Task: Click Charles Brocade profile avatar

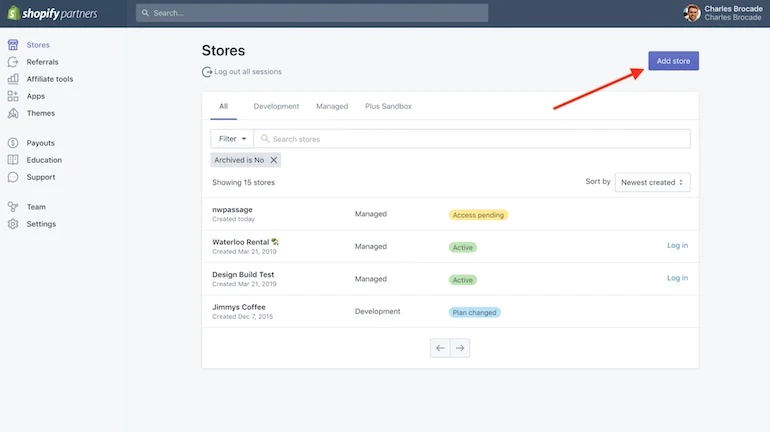Action: [692, 13]
